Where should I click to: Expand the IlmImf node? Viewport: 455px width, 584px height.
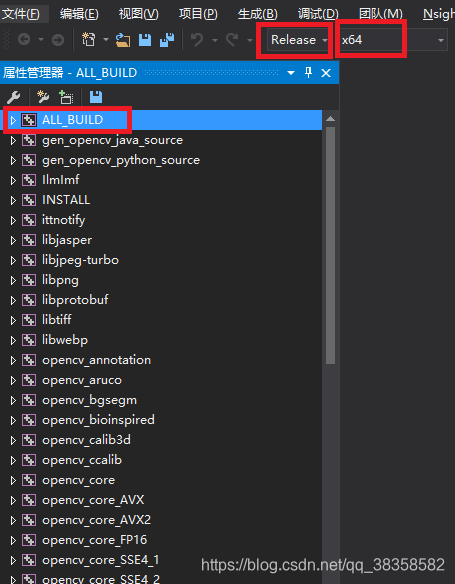tap(13, 181)
